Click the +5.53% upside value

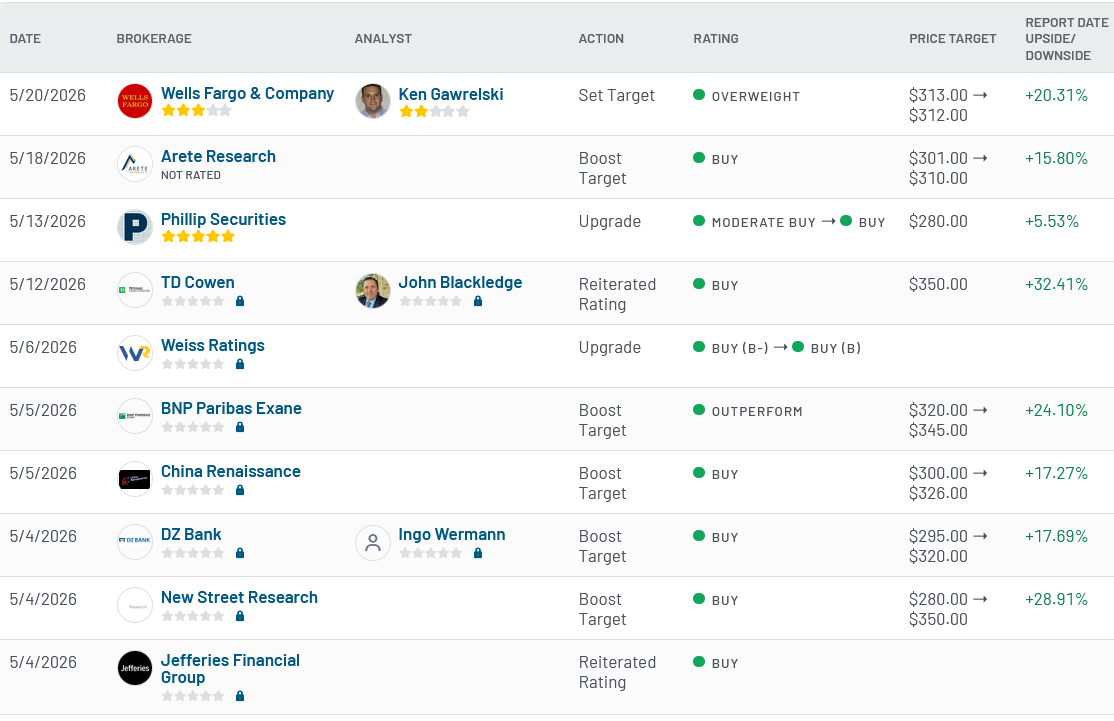[x=1051, y=221]
